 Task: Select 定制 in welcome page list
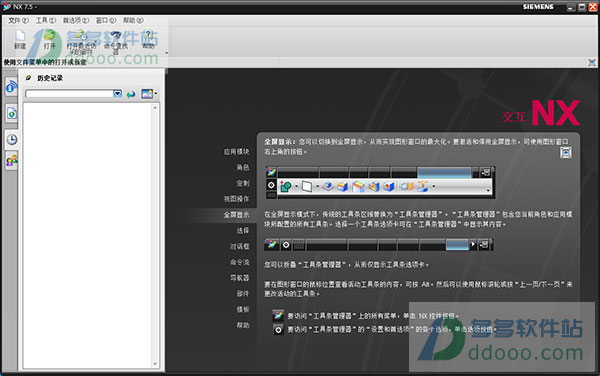pos(243,183)
